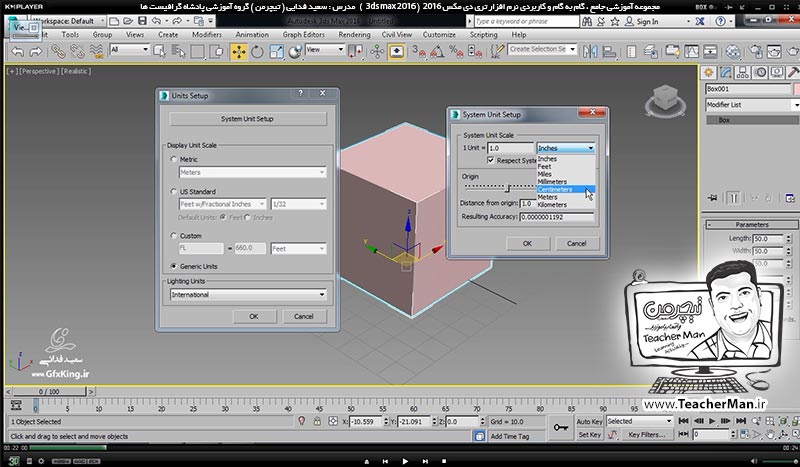
Task: Open the Lighting Units International dropdown
Action: point(248,294)
